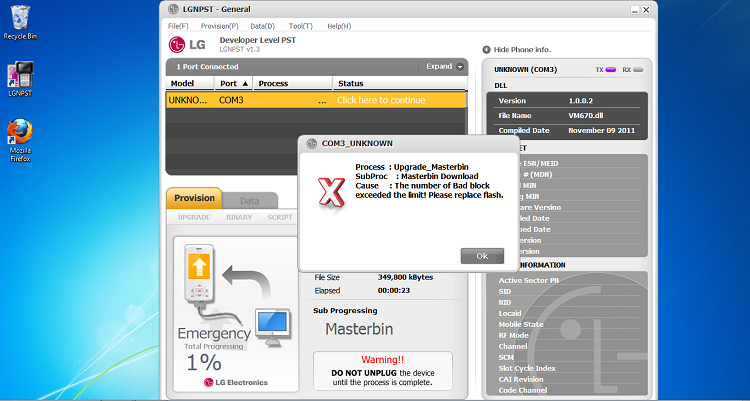Click Locaid info row
Image resolution: width=750 pixels, height=401 pixels.
(510, 313)
